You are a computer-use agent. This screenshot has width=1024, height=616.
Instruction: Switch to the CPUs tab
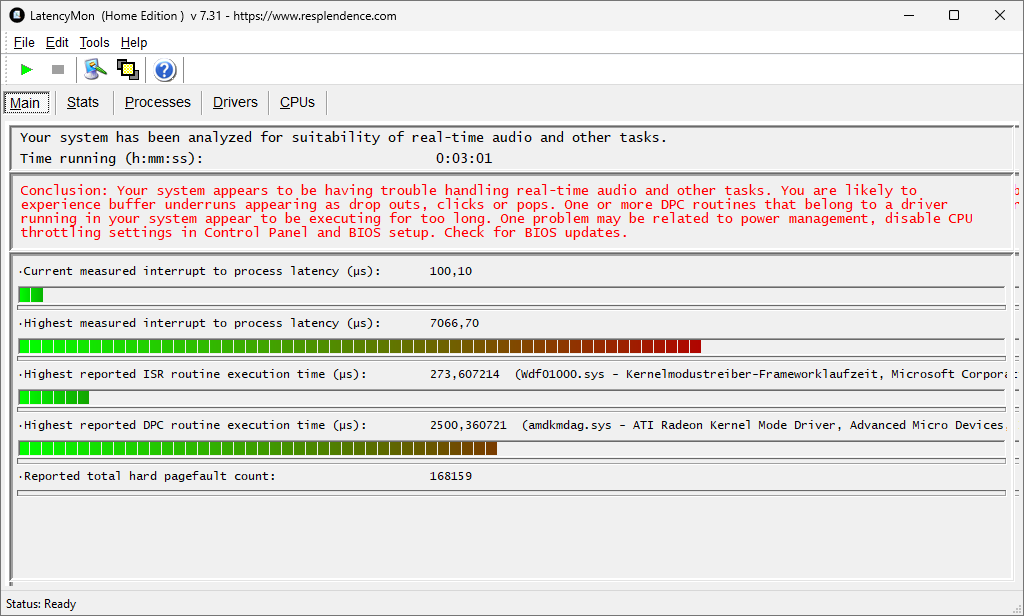(x=297, y=102)
